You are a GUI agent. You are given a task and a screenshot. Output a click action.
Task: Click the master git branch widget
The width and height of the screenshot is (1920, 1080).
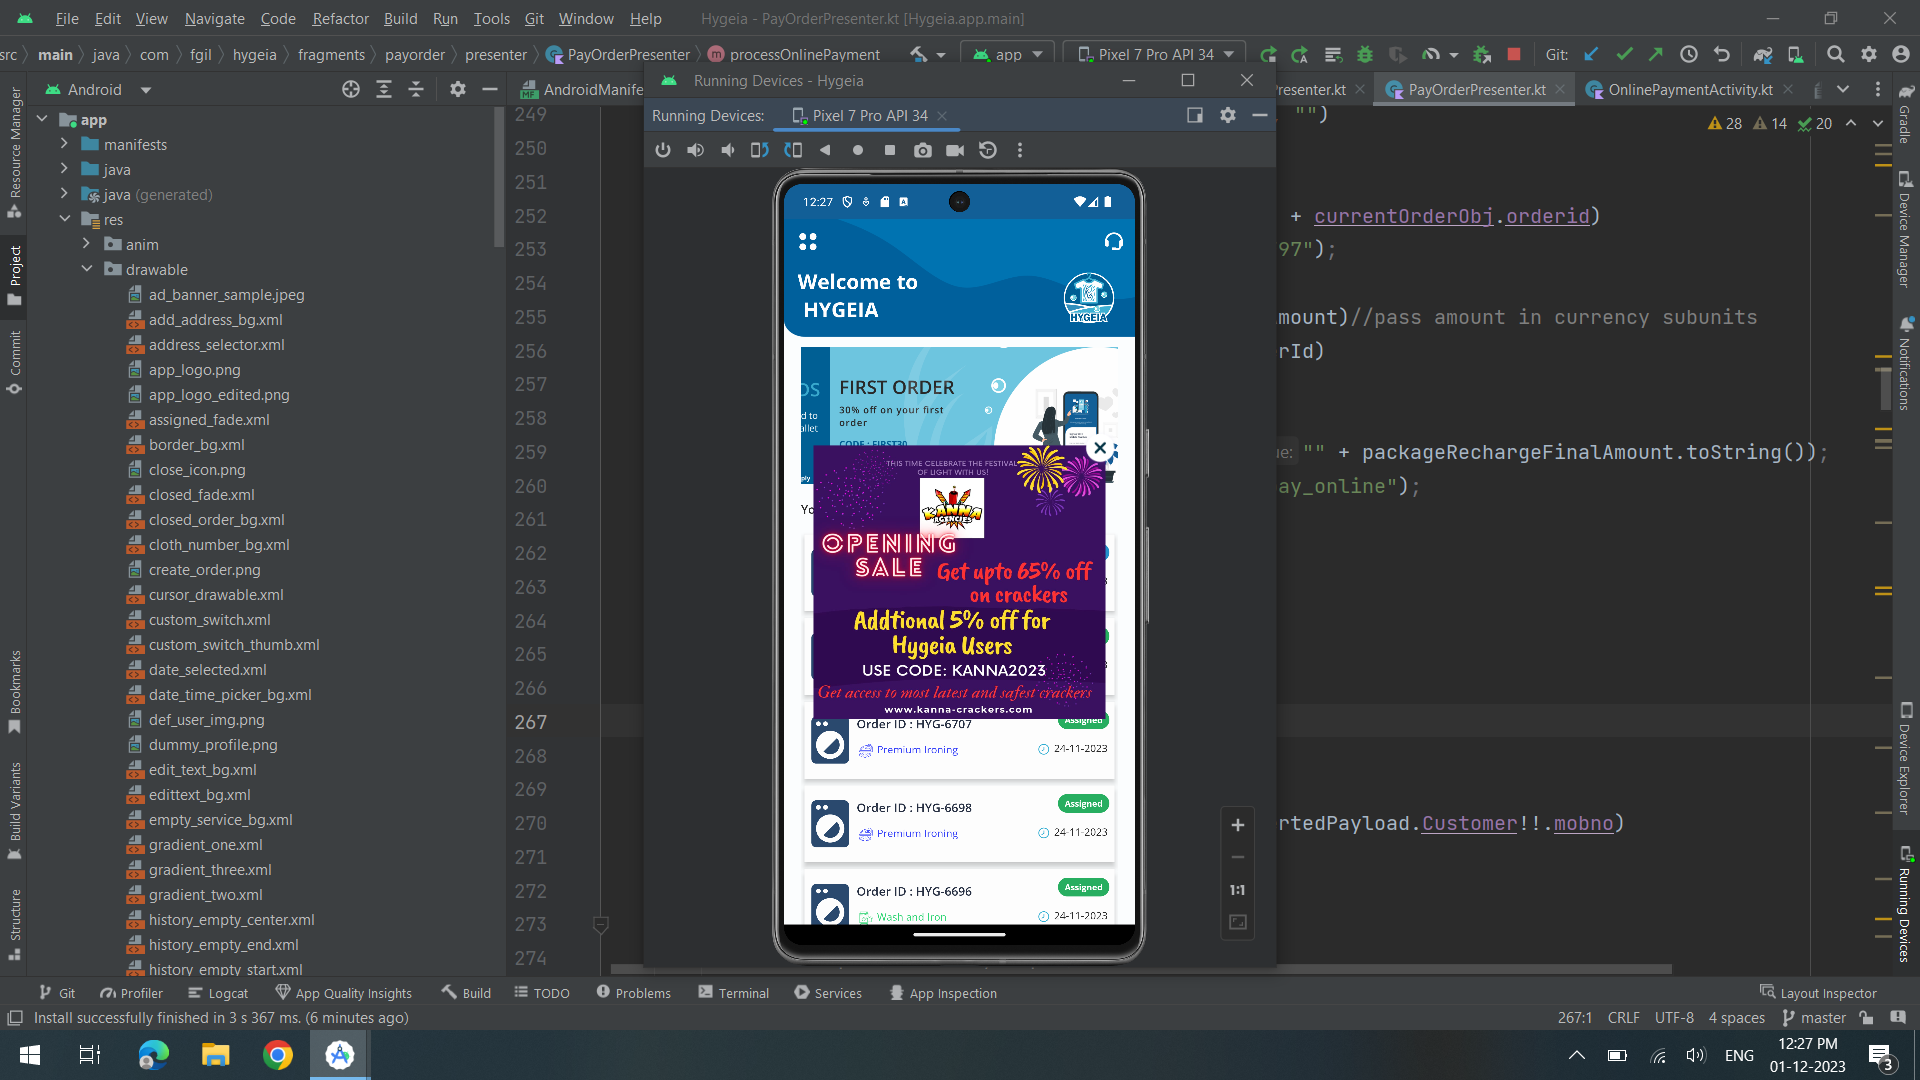[x=1814, y=1018]
